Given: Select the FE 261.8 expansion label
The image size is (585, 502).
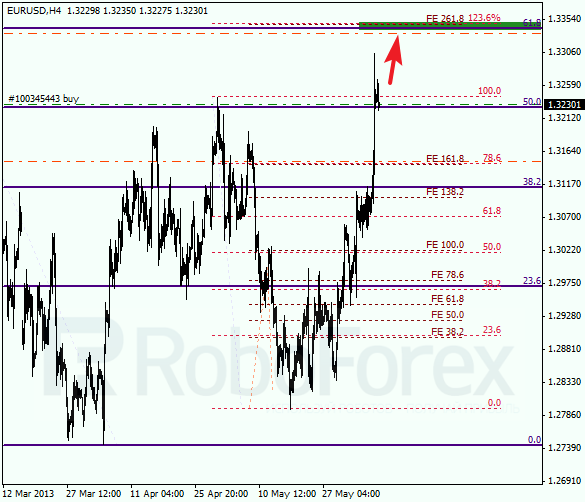Looking at the screenshot, I should pos(445,19).
